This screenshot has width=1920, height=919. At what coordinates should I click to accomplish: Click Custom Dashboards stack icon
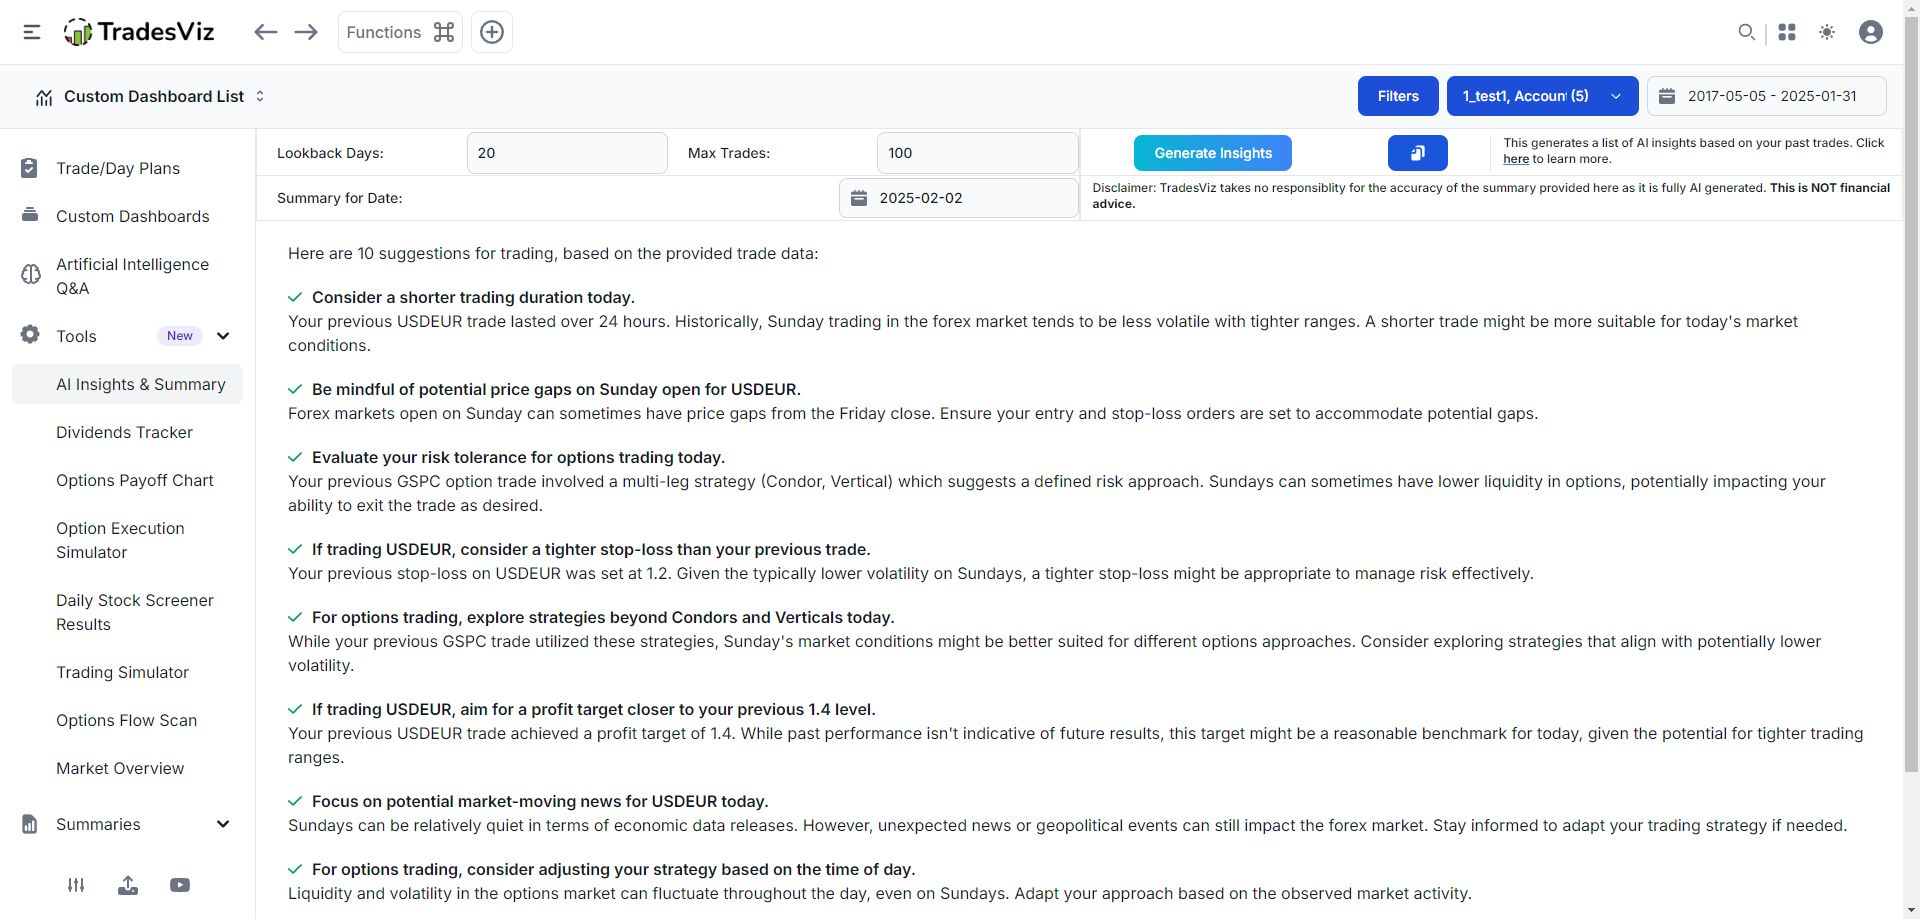pos(30,215)
